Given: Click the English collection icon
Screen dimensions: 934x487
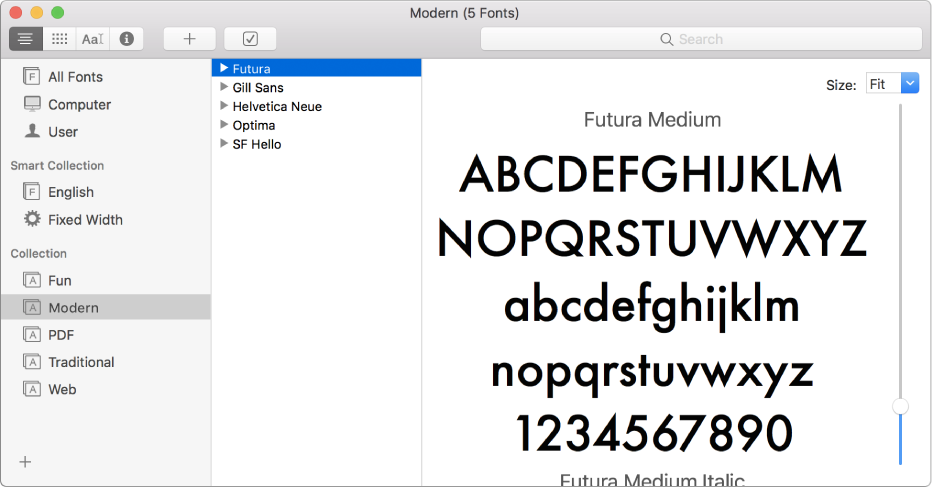Looking at the screenshot, I should point(32,192).
